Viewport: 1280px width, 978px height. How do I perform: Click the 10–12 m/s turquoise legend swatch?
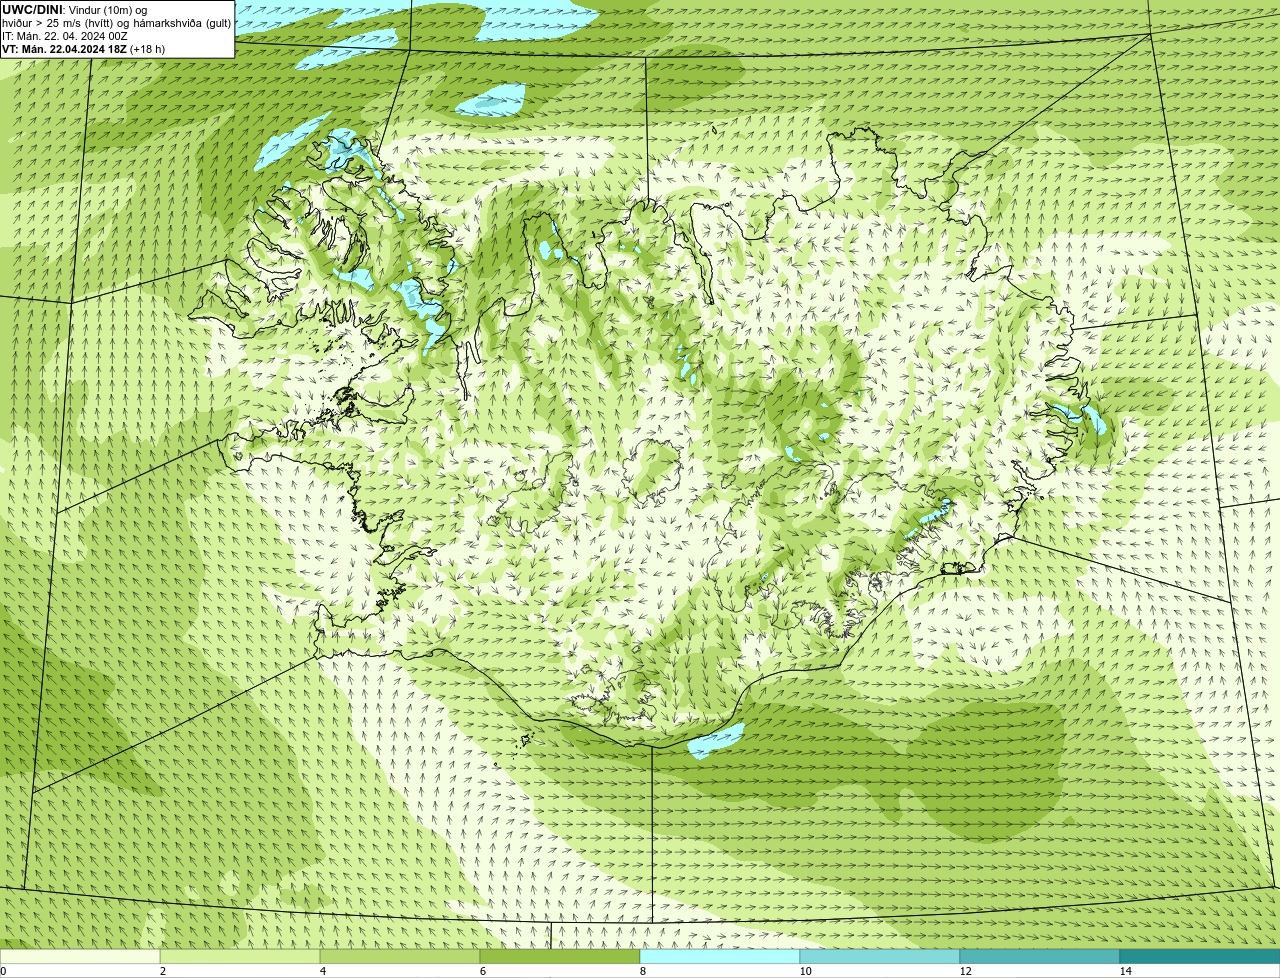880,956
